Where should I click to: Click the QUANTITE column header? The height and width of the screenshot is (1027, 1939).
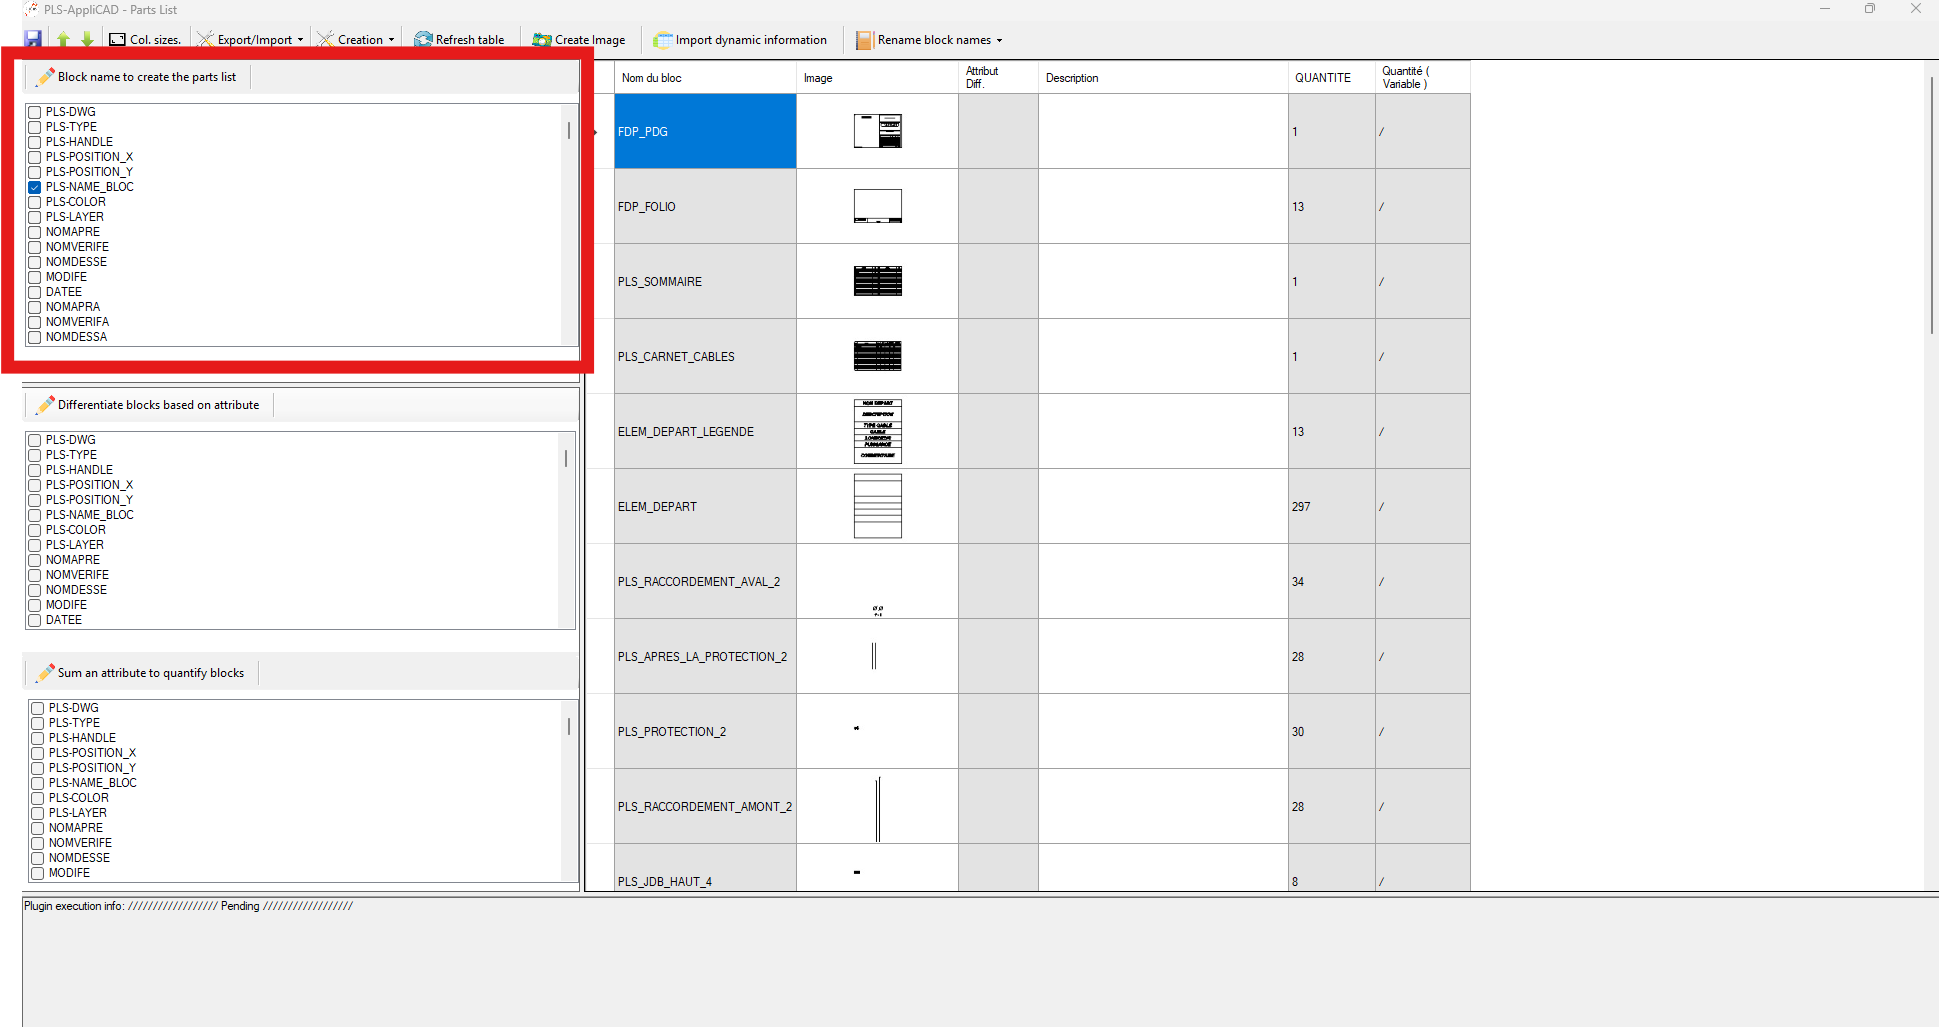coord(1323,78)
